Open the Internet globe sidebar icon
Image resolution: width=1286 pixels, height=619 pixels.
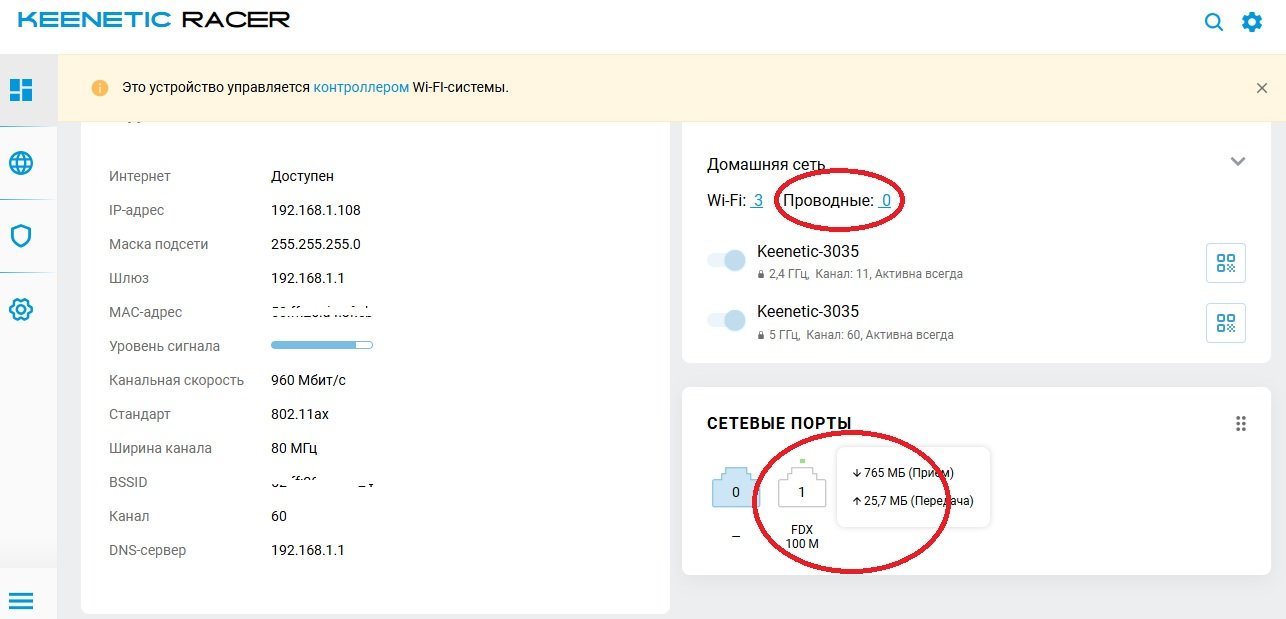[21, 163]
